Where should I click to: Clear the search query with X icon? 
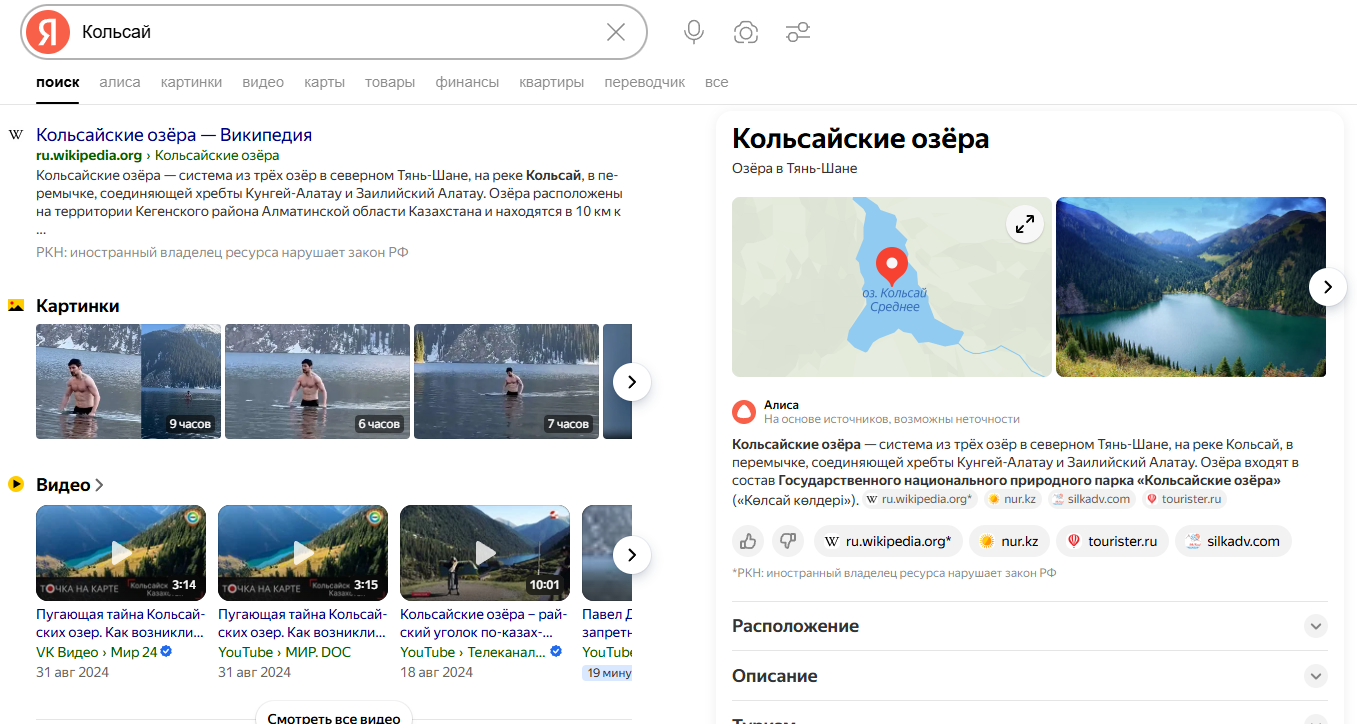pyautogui.click(x=616, y=32)
